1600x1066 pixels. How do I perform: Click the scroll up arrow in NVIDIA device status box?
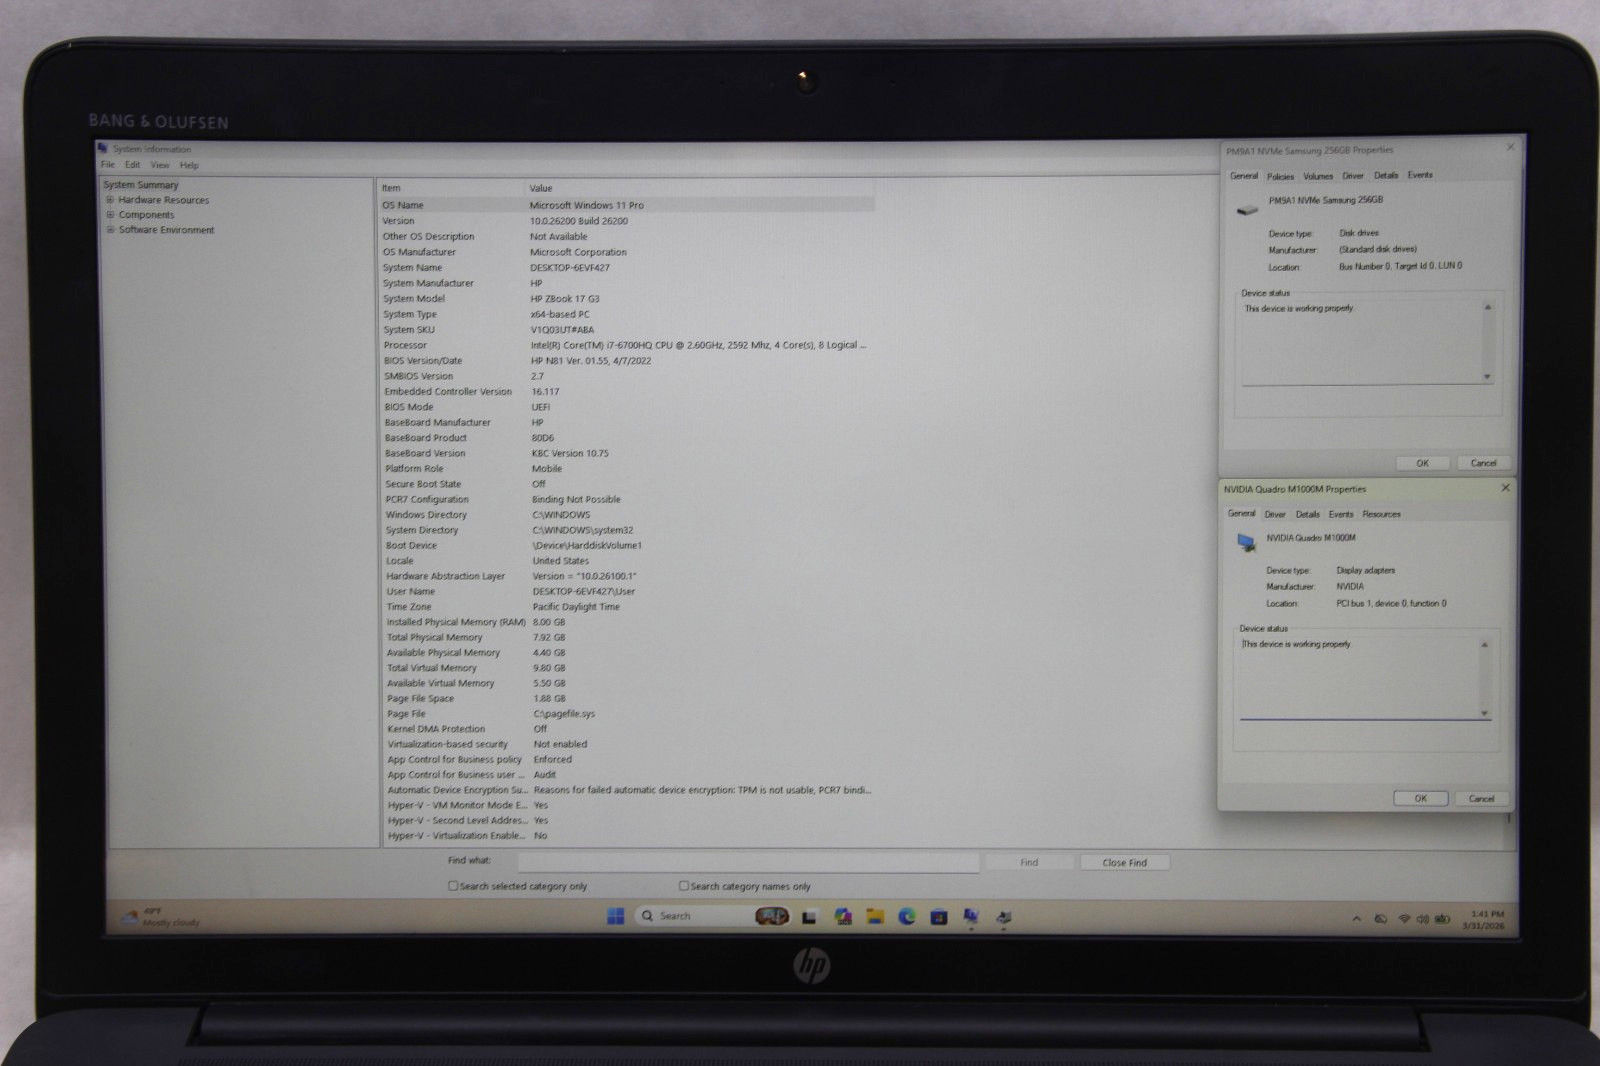click(x=1484, y=645)
